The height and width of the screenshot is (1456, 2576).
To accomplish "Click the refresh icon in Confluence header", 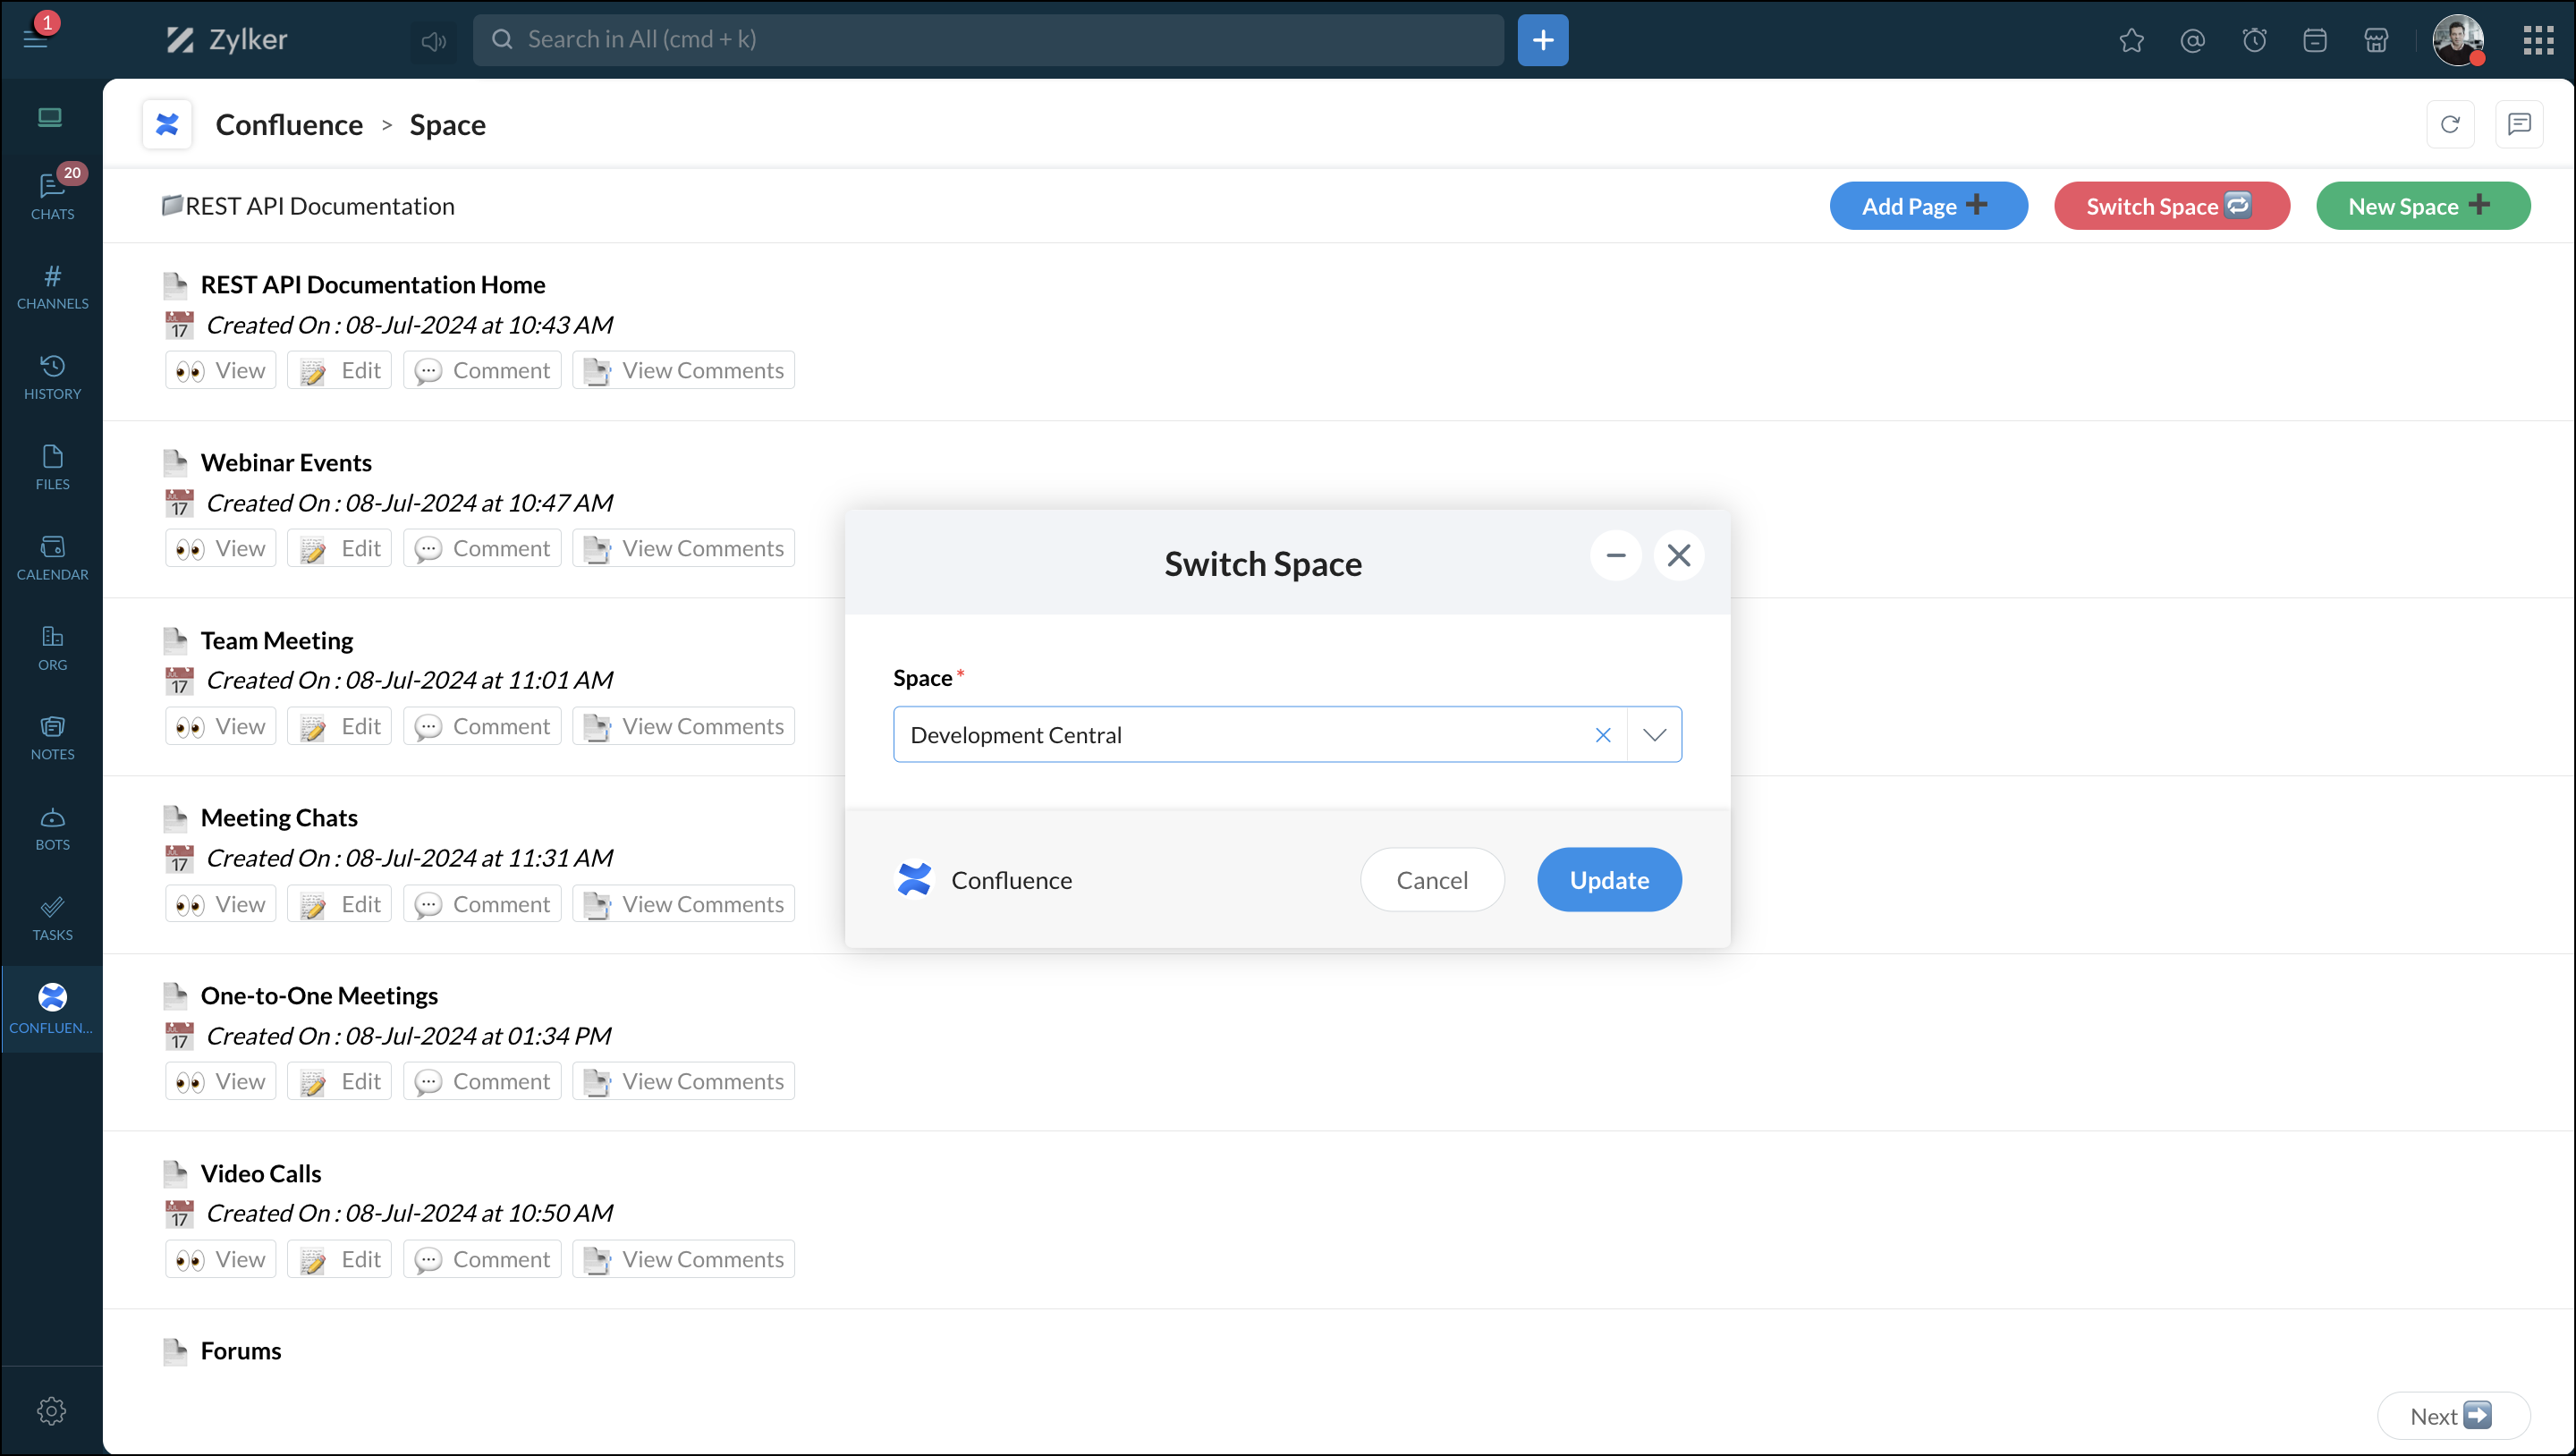I will [2449, 124].
